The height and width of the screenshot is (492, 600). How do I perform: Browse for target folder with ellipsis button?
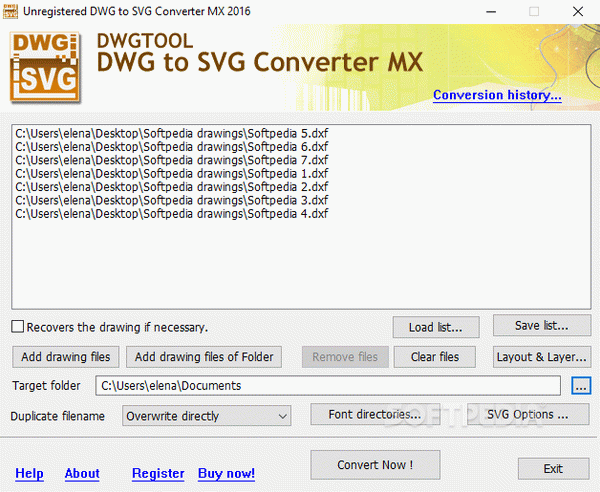[x=581, y=386]
